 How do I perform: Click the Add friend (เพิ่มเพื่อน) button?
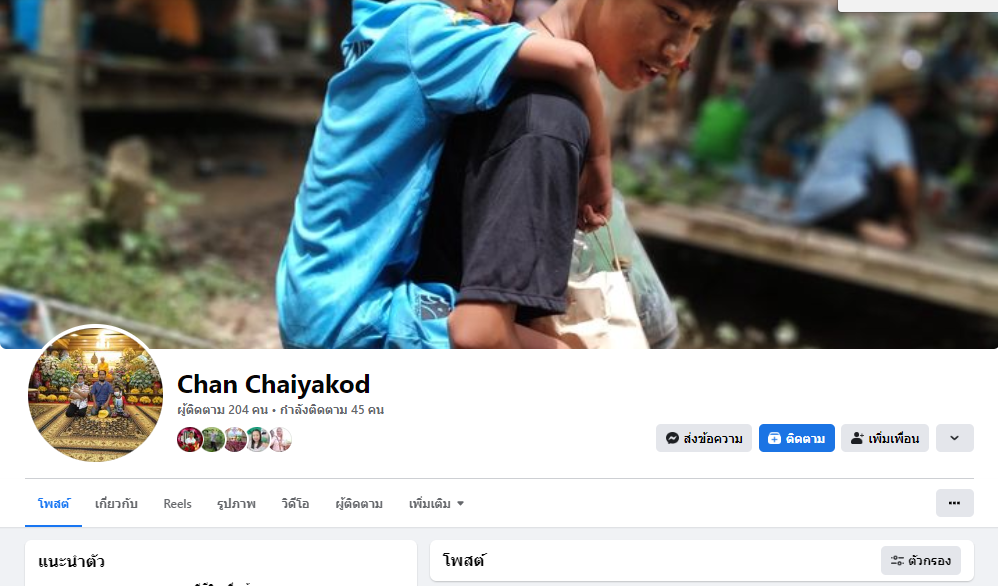pyautogui.click(x=885, y=438)
